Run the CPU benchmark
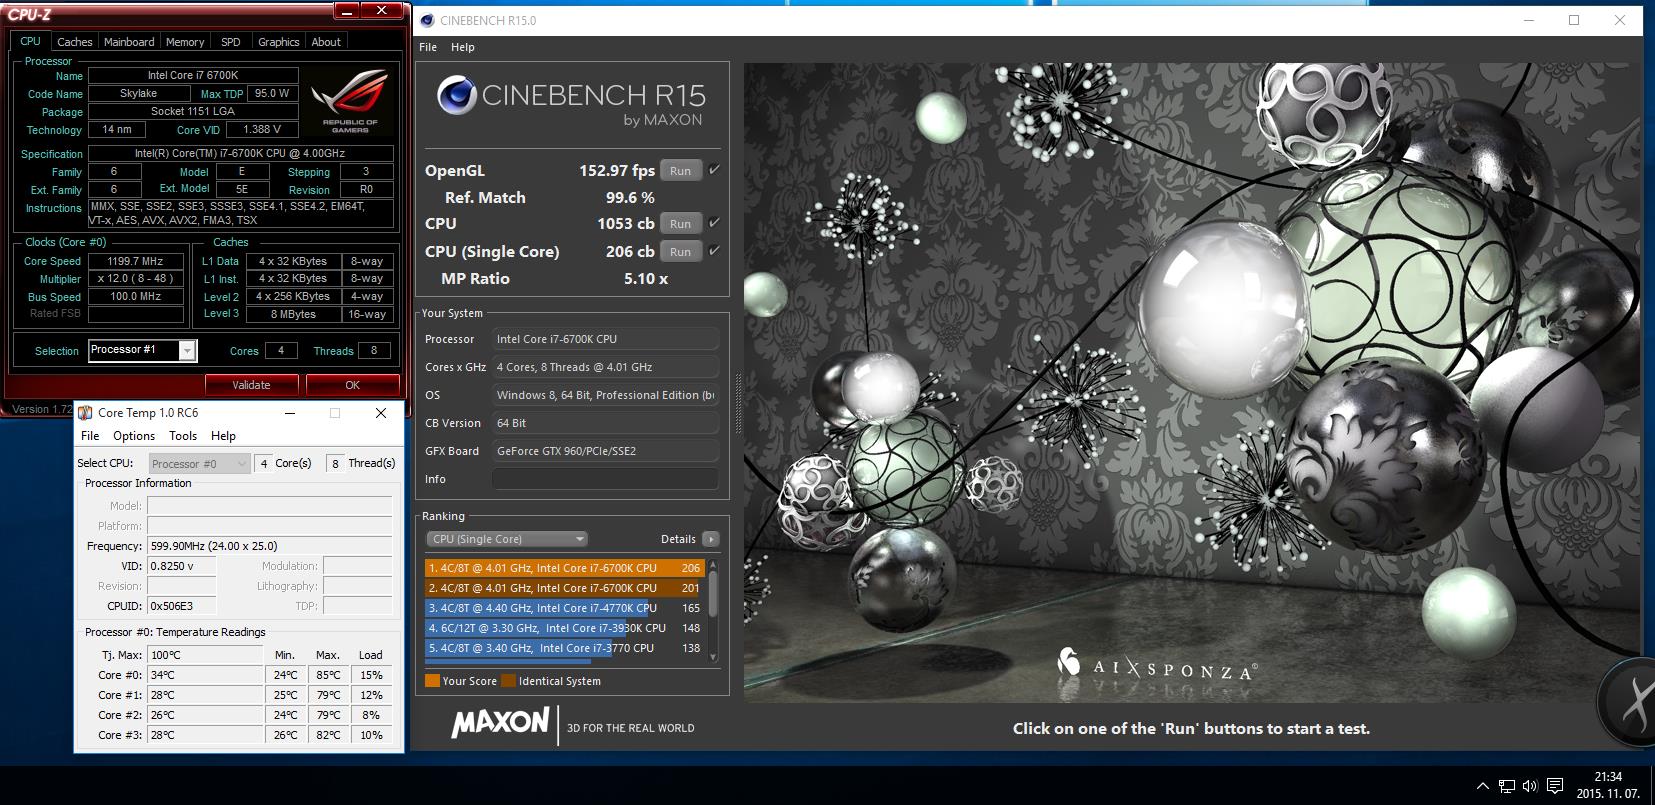The width and height of the screenshot is (1655, 805). point(681,224)
